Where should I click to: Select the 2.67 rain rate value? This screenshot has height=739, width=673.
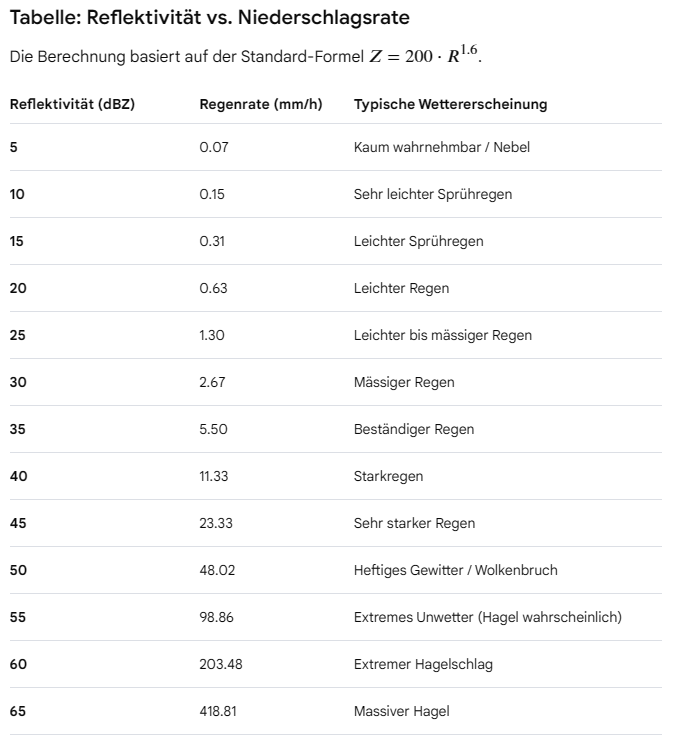(x=213, y=382)
